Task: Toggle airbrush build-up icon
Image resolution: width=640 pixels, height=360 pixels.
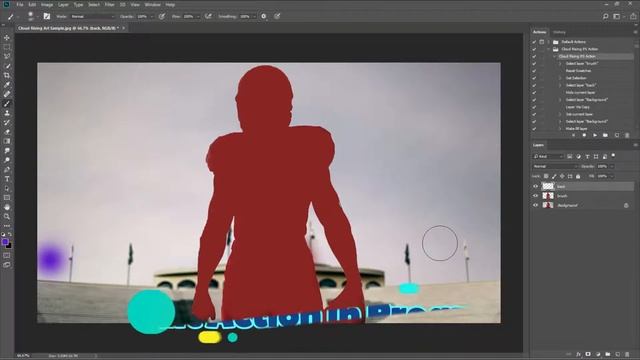Action: click(x=209, y=16)
